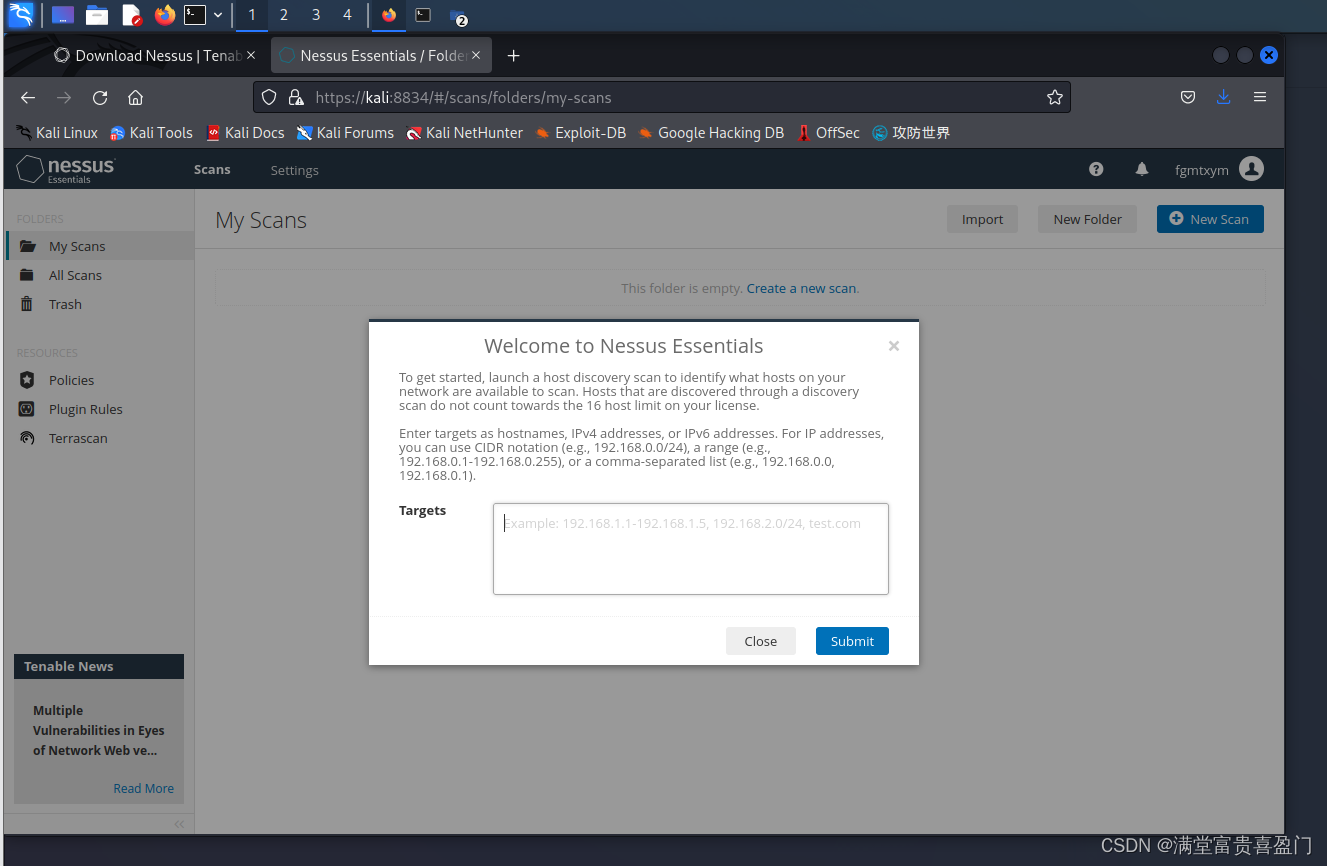Open the Firefox downloads panel
This screenshot has width=1327, height=866.
click(1223, 97)
